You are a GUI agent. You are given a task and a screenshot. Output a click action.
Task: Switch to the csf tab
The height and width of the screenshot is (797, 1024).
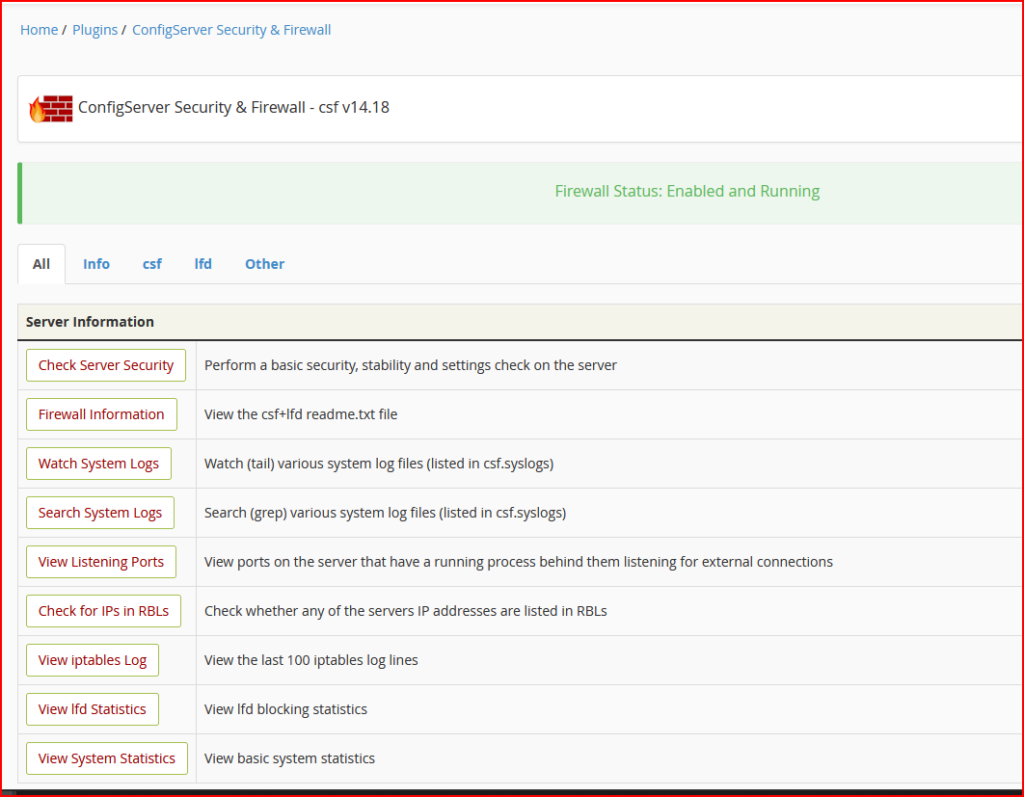[x=152, y=264]
